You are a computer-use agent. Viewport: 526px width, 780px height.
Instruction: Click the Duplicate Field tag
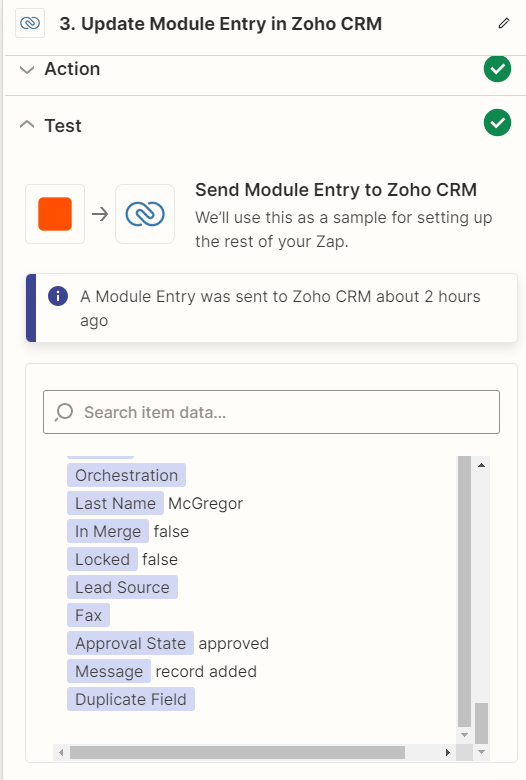[131, 699]
